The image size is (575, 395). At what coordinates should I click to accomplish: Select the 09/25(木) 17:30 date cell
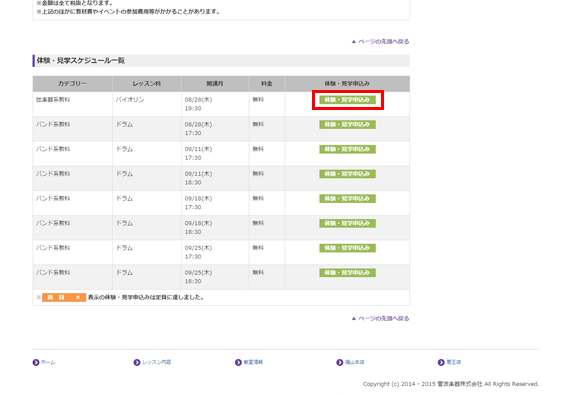[x=215, y=252]
